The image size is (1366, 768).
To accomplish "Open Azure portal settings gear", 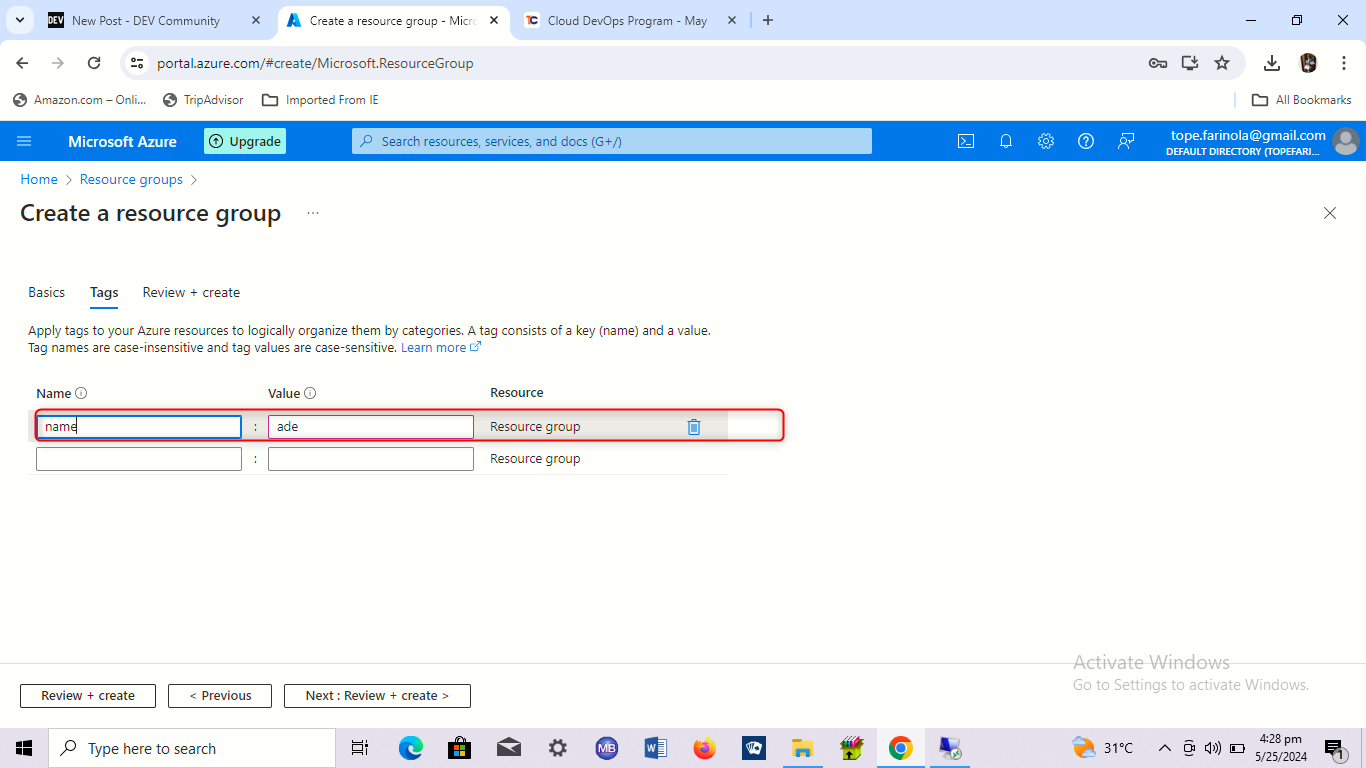I will pyautogui.click(x=1046, y=141).
